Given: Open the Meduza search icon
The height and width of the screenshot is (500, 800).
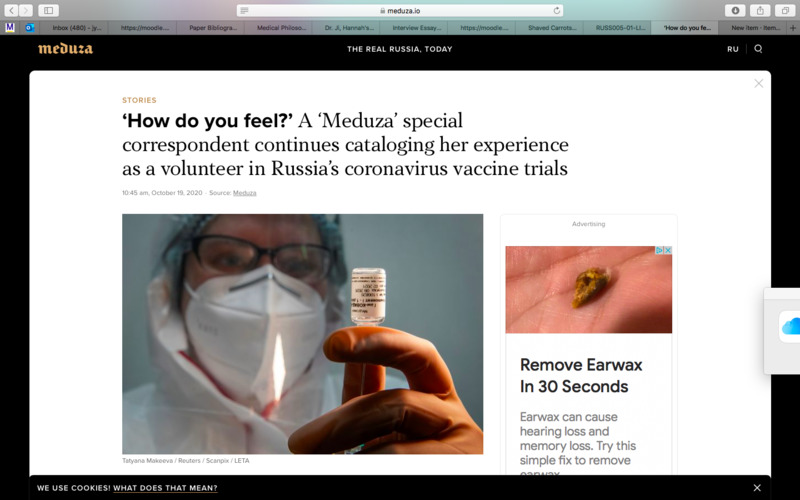Looking at the screenshot, I should point(758,49).
